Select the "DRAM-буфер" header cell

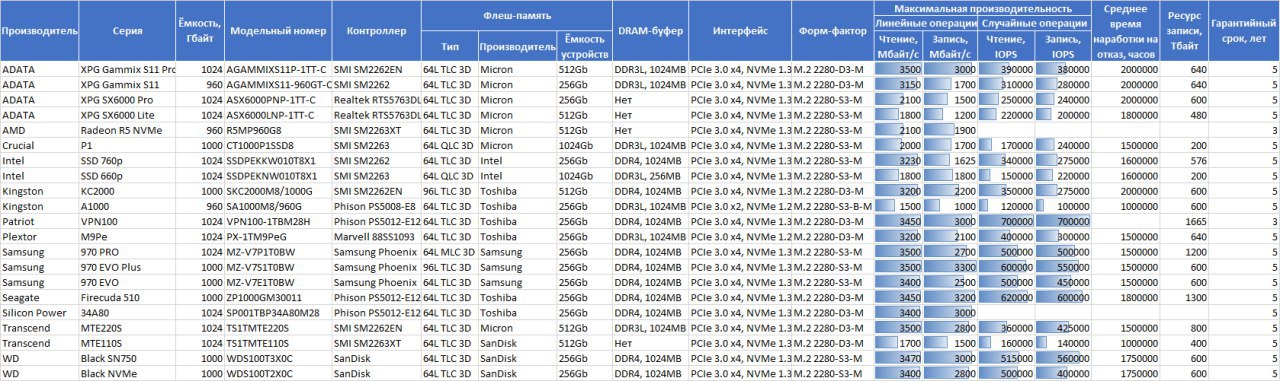coord(649,31)
